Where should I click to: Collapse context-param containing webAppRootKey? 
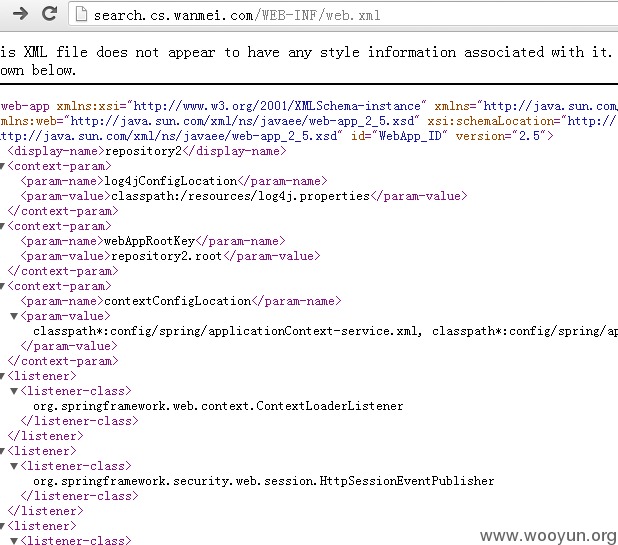pyautogui.click(x=2, y=226)
